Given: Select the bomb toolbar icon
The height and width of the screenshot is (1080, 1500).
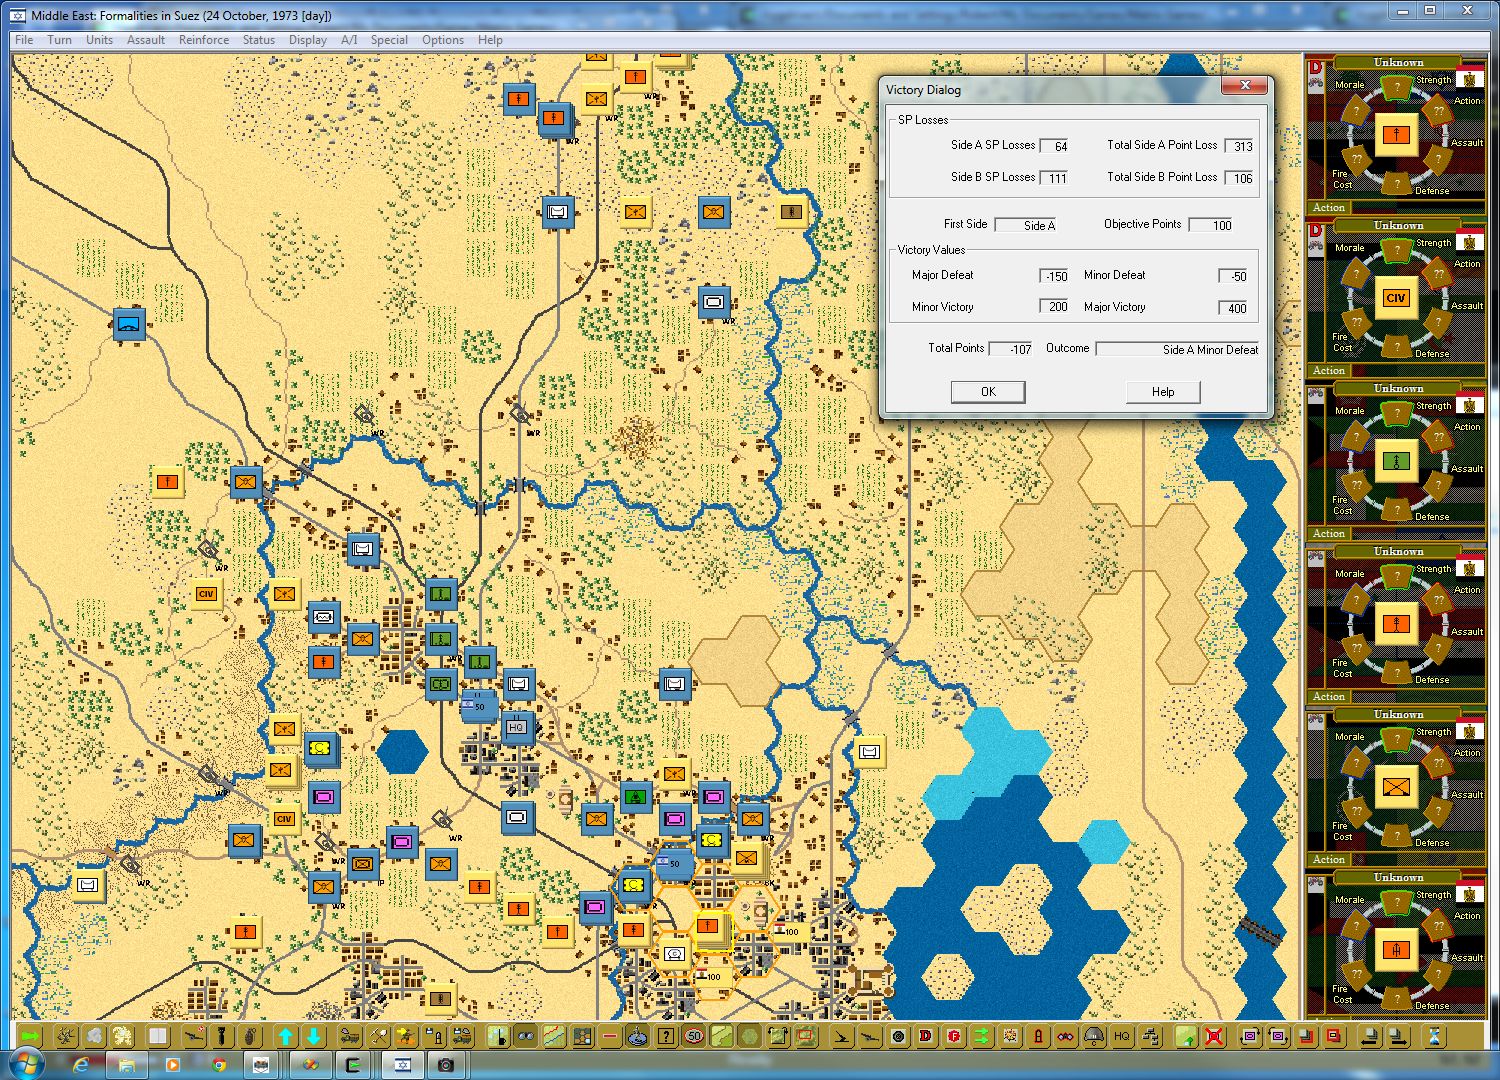Looking at the screenshot, I should coord(222,1036).
